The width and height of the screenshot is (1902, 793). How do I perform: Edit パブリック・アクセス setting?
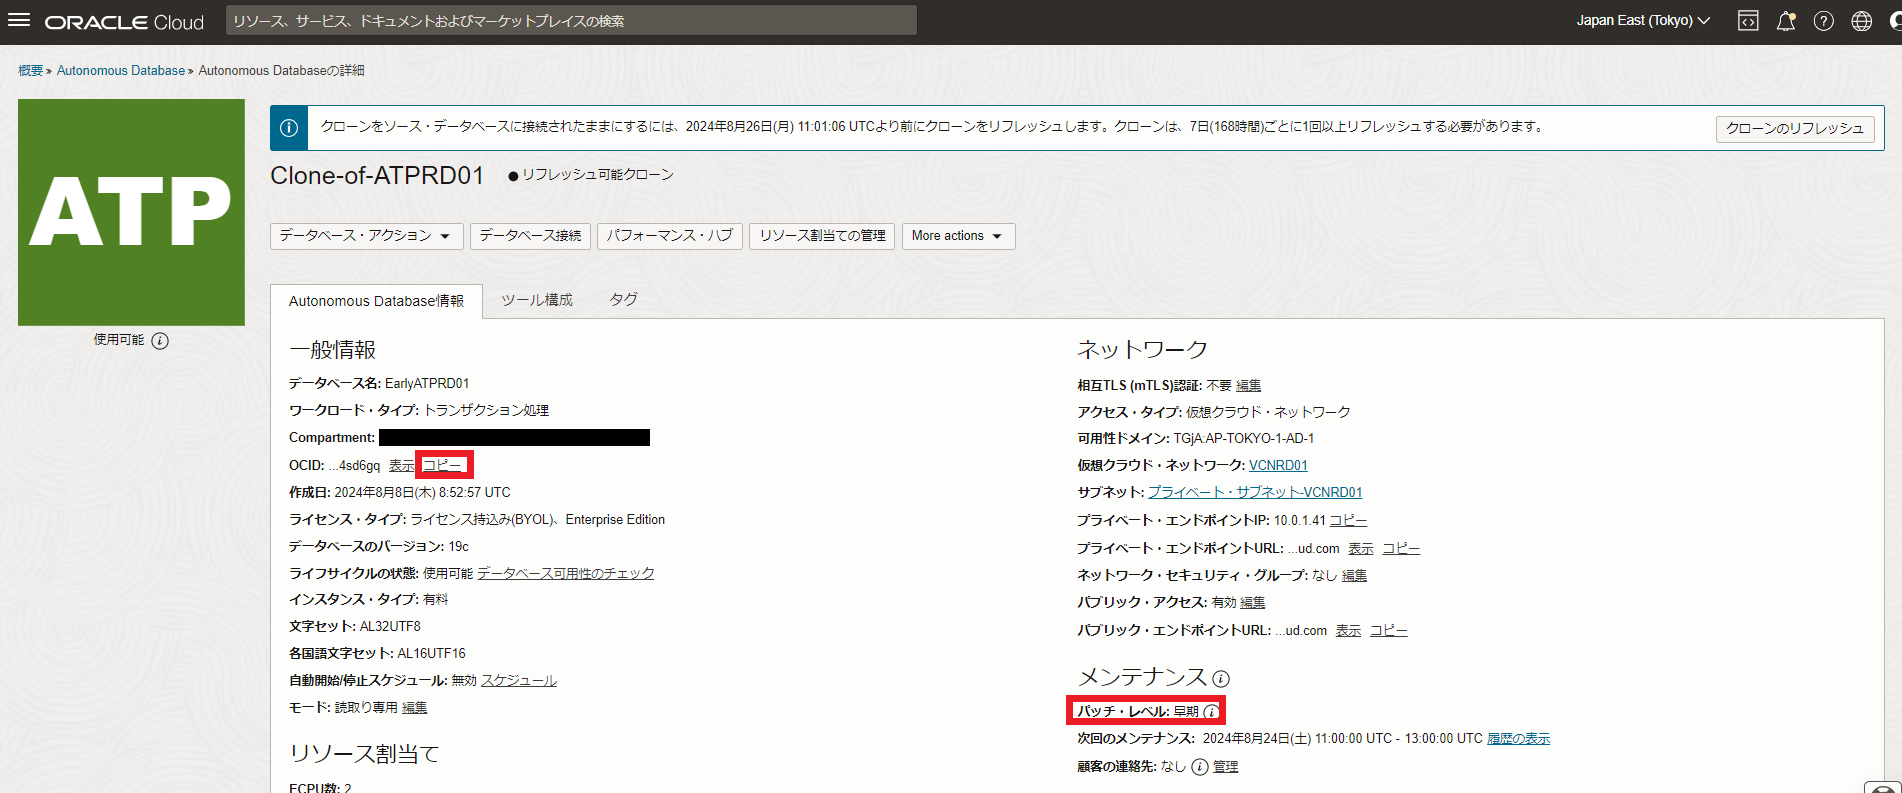pyautogui.click(x=1253, y=603)
